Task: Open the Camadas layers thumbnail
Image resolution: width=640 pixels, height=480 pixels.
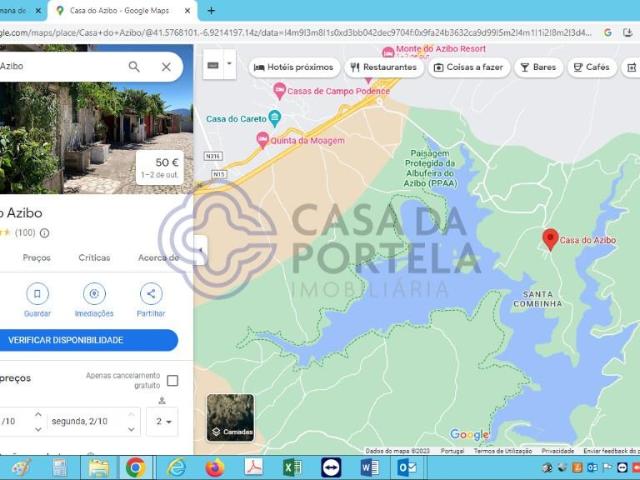Action: (230, 417)
